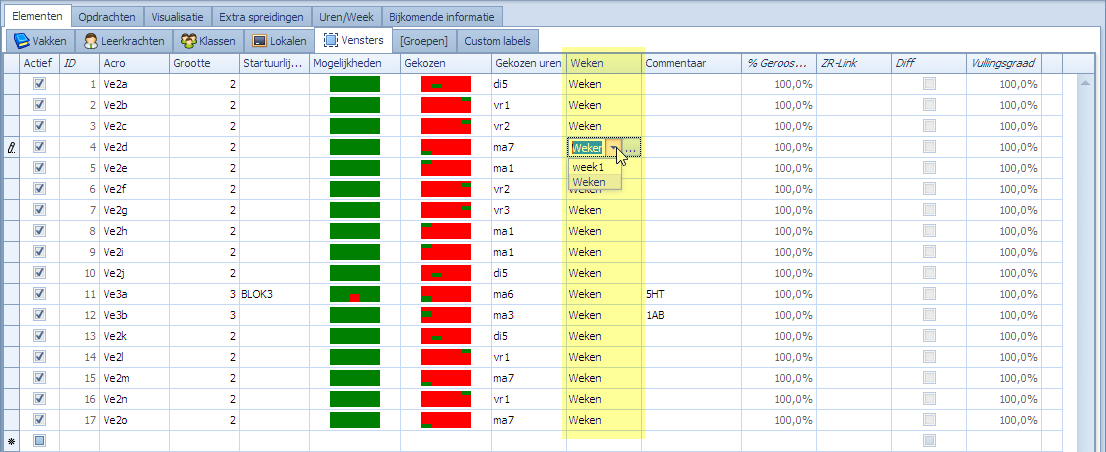Image resolution: width=1106 pixels, height=452 pixels.
Task: Tick the Actief checkbox in the new row
Action: [x=40, y=441]
